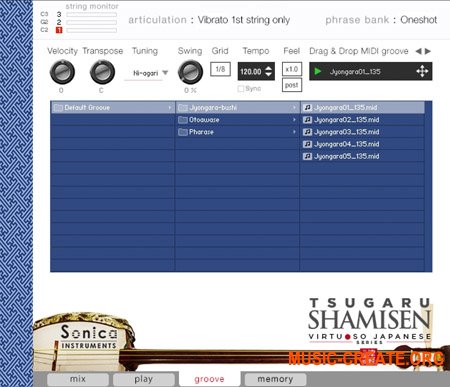Click the drag-and-drop MIDI move icon
450x387 pixels.
coord(422,71)
